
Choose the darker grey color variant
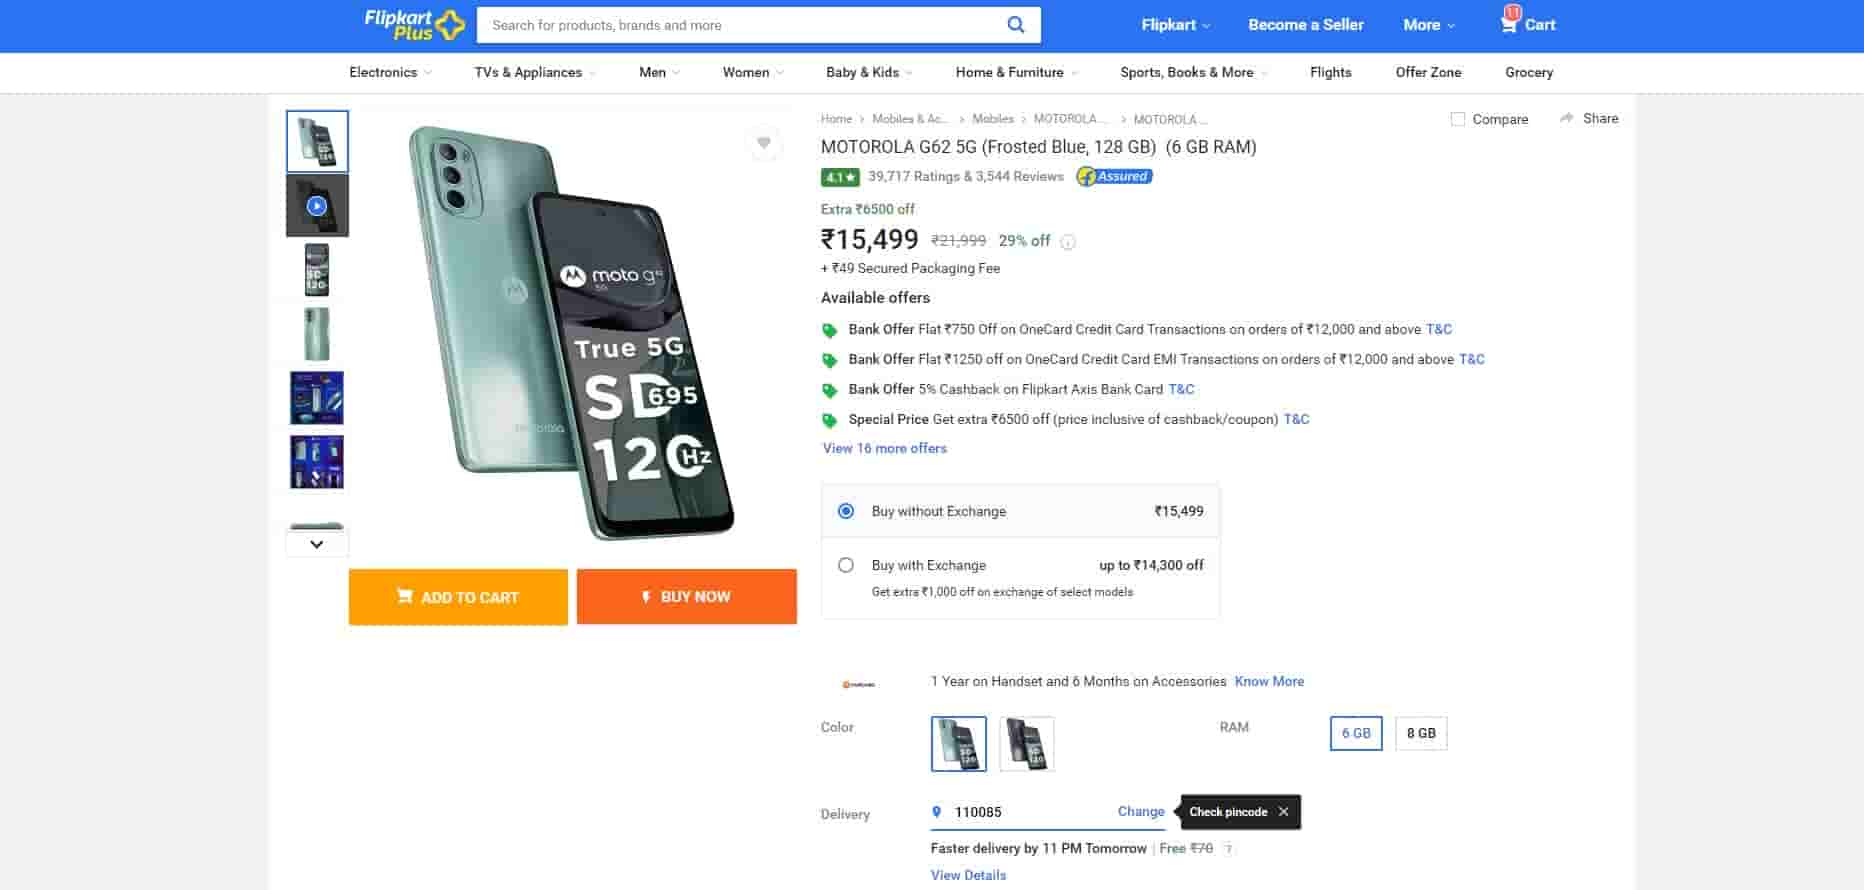1027,744
